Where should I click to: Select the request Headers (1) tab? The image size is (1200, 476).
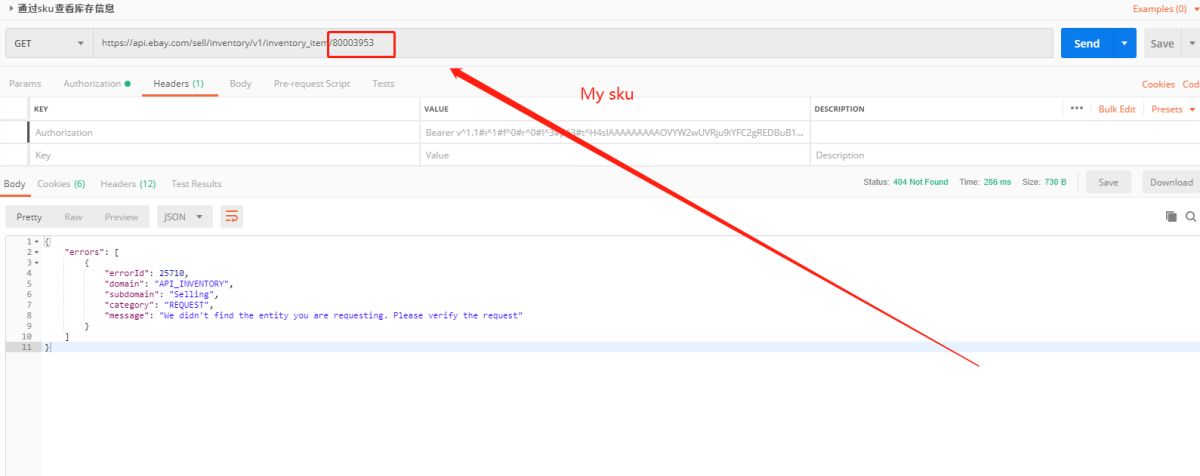178,84
